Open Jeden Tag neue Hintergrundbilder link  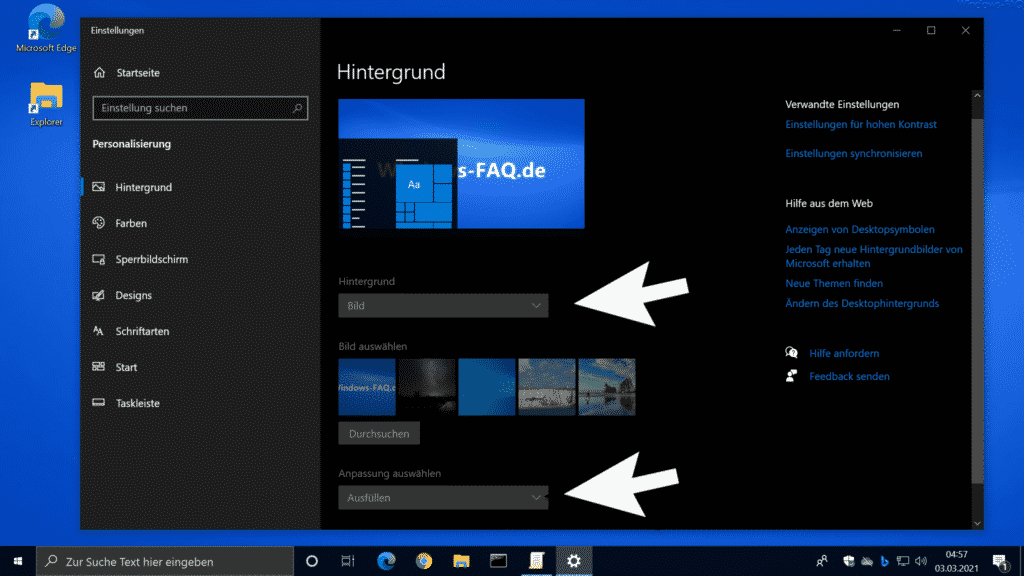[874, 256]
